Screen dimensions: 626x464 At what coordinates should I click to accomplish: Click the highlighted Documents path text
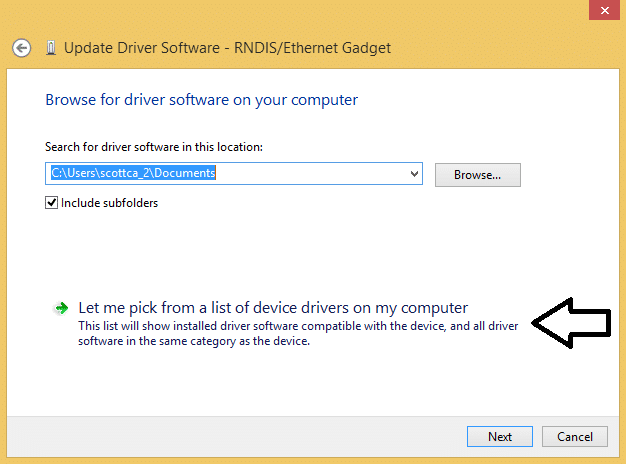(133, 174)
